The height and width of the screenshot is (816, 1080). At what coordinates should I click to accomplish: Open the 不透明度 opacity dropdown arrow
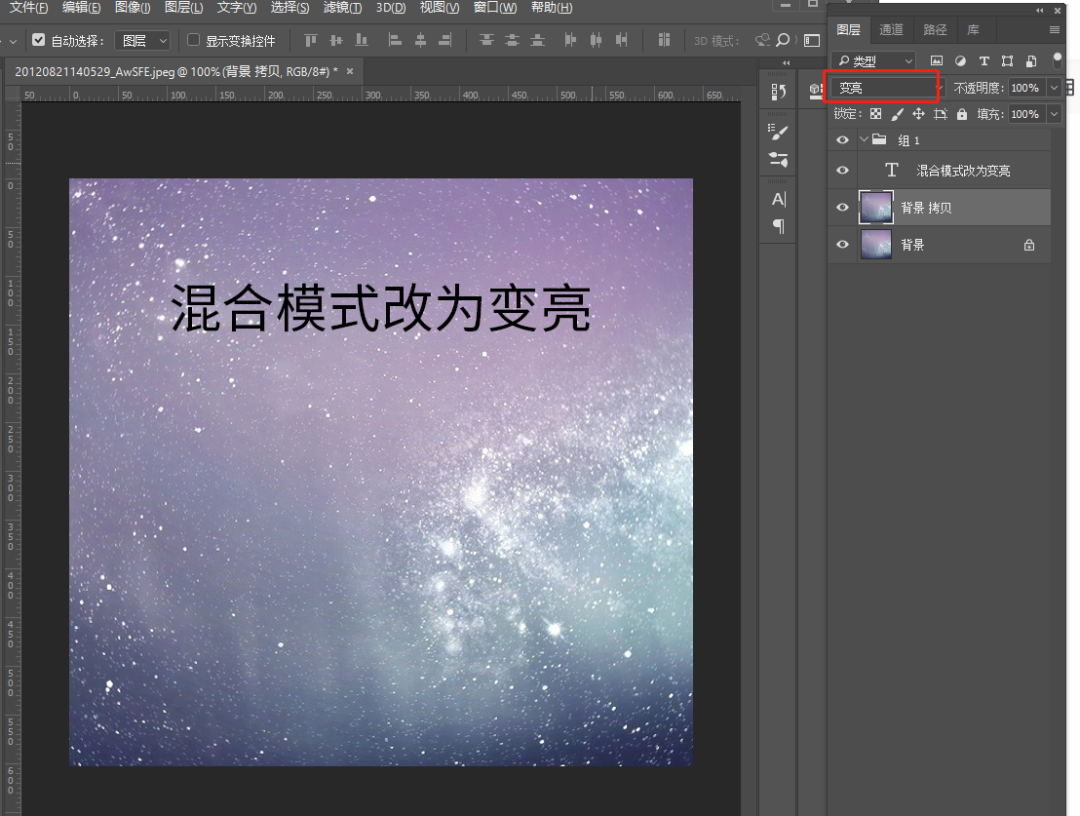1053,88
